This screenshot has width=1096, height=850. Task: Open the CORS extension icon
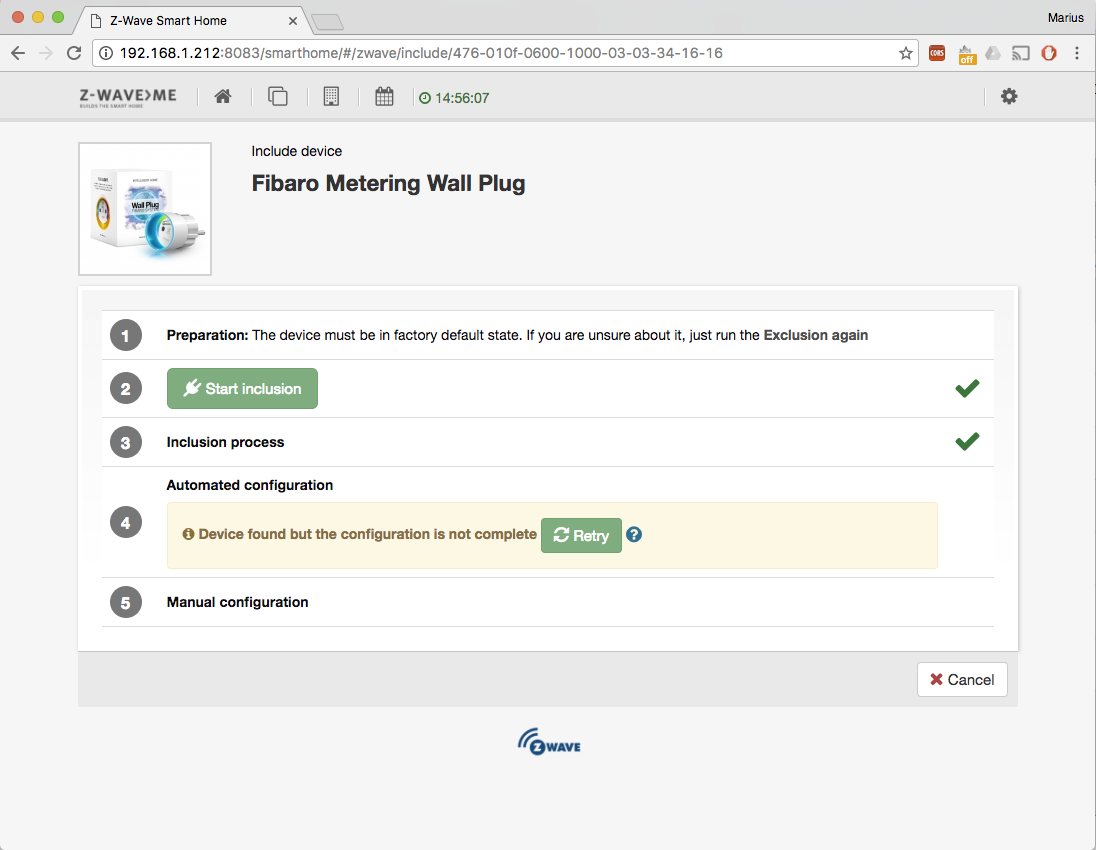coord(937,53)
